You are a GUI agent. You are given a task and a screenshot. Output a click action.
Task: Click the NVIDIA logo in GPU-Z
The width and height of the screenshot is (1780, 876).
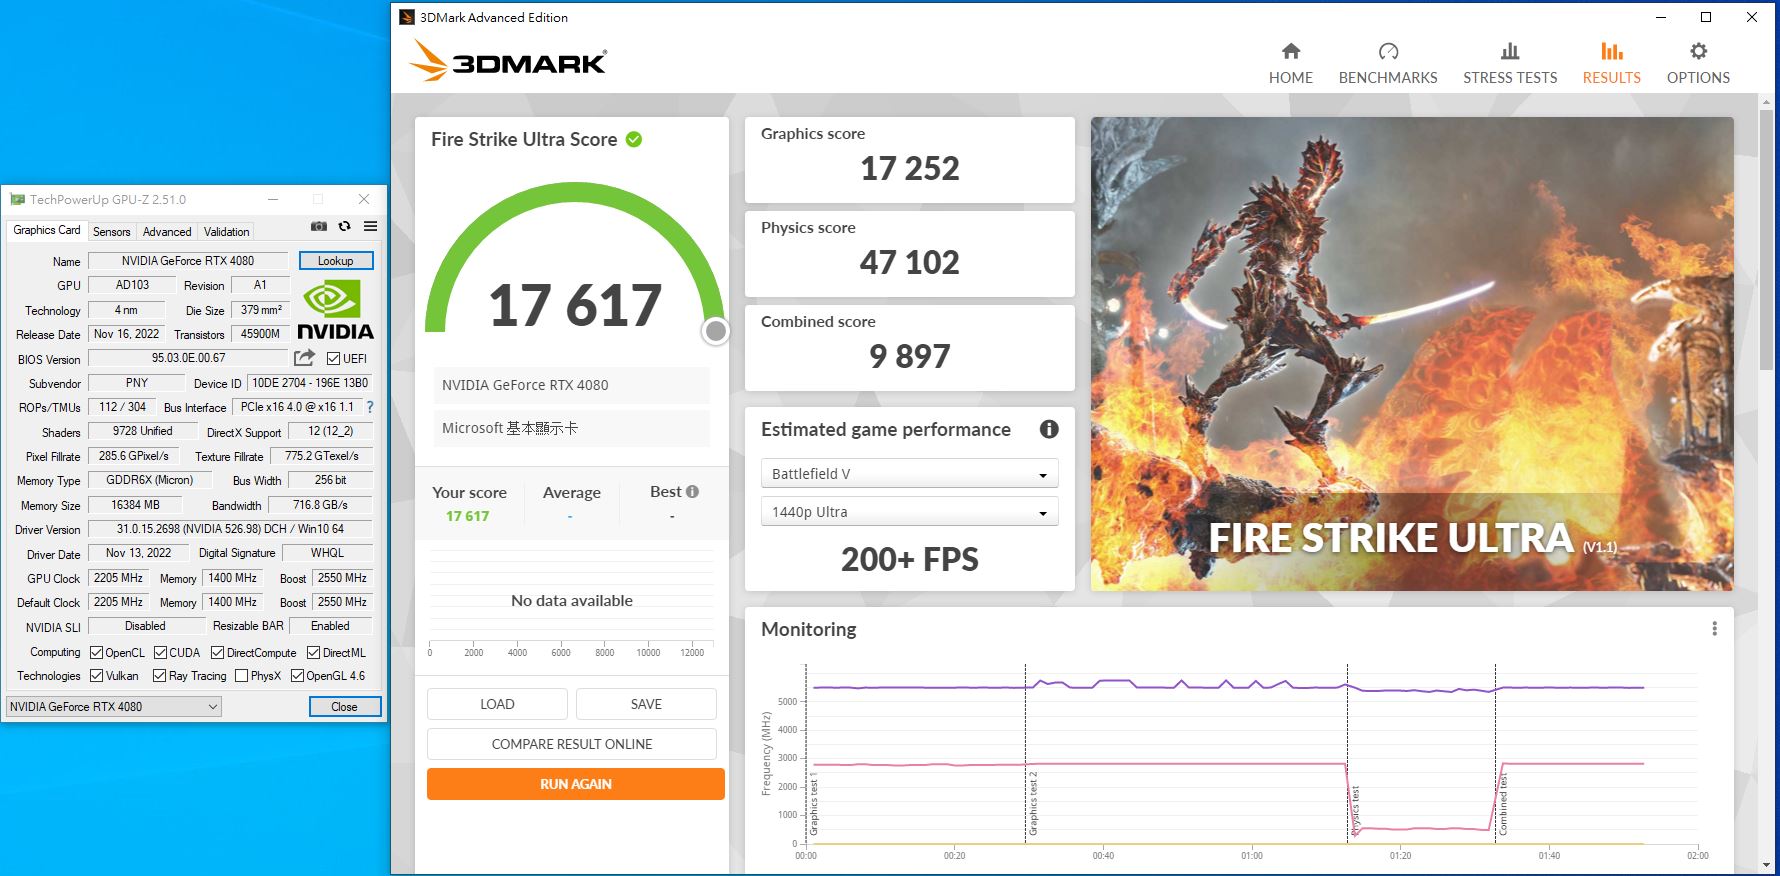335,310
